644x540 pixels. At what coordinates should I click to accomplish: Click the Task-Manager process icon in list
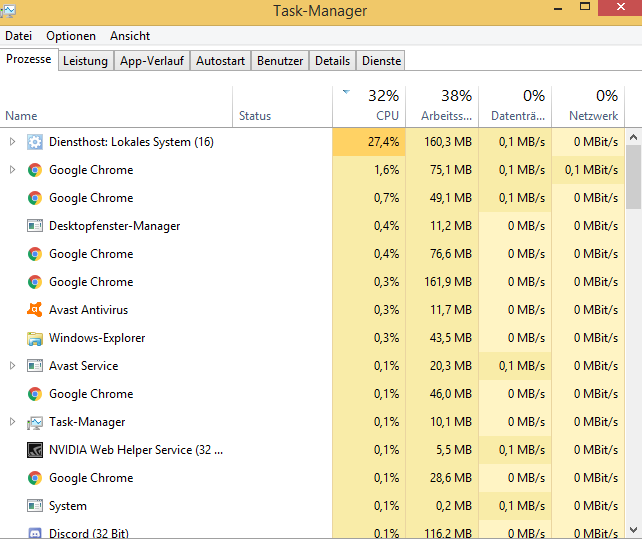[35, 423]
